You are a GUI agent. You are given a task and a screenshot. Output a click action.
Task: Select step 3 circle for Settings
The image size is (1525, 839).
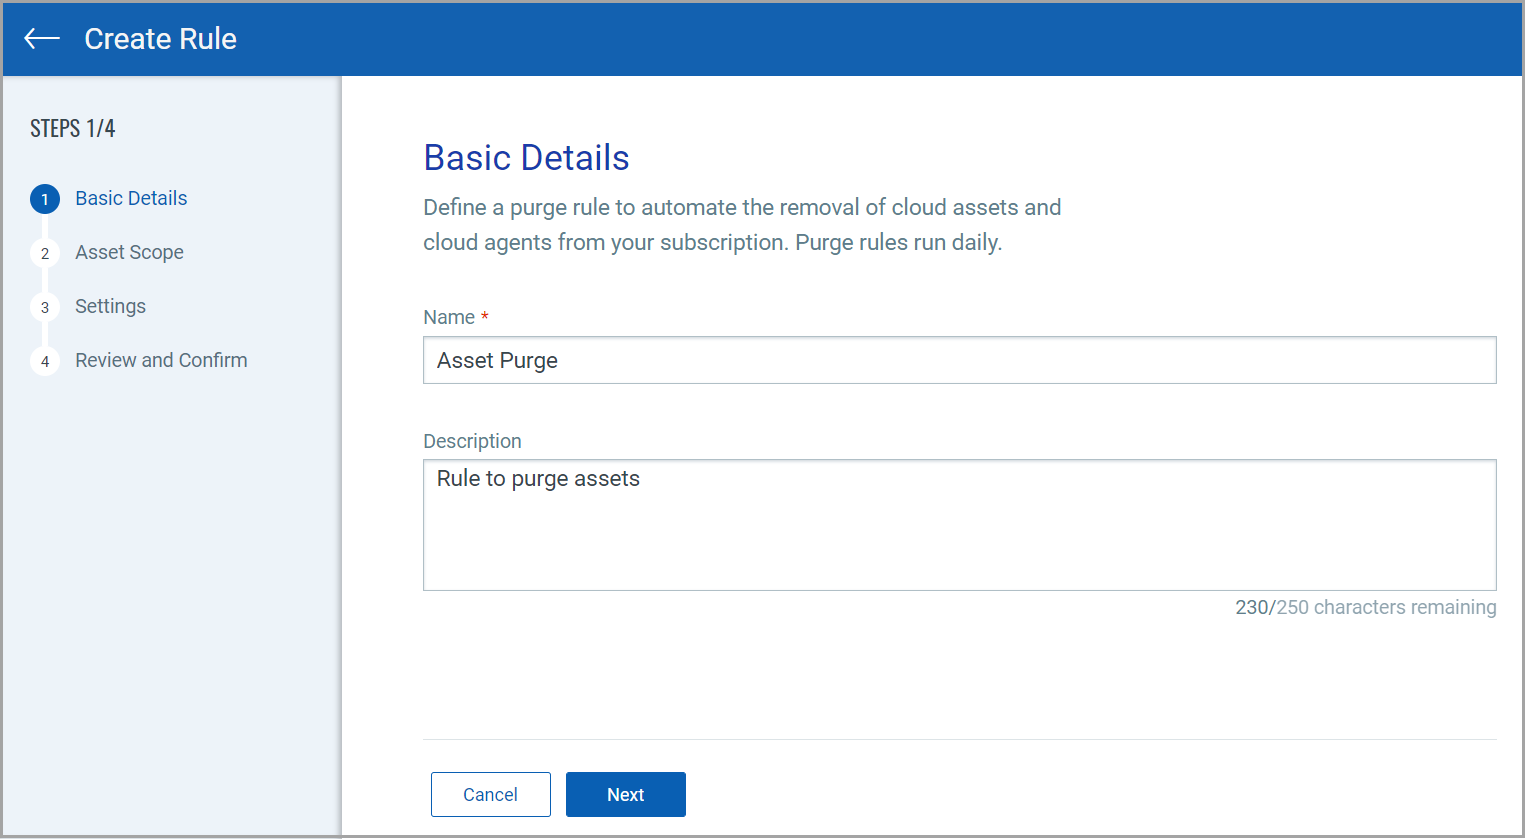[45, 307]
